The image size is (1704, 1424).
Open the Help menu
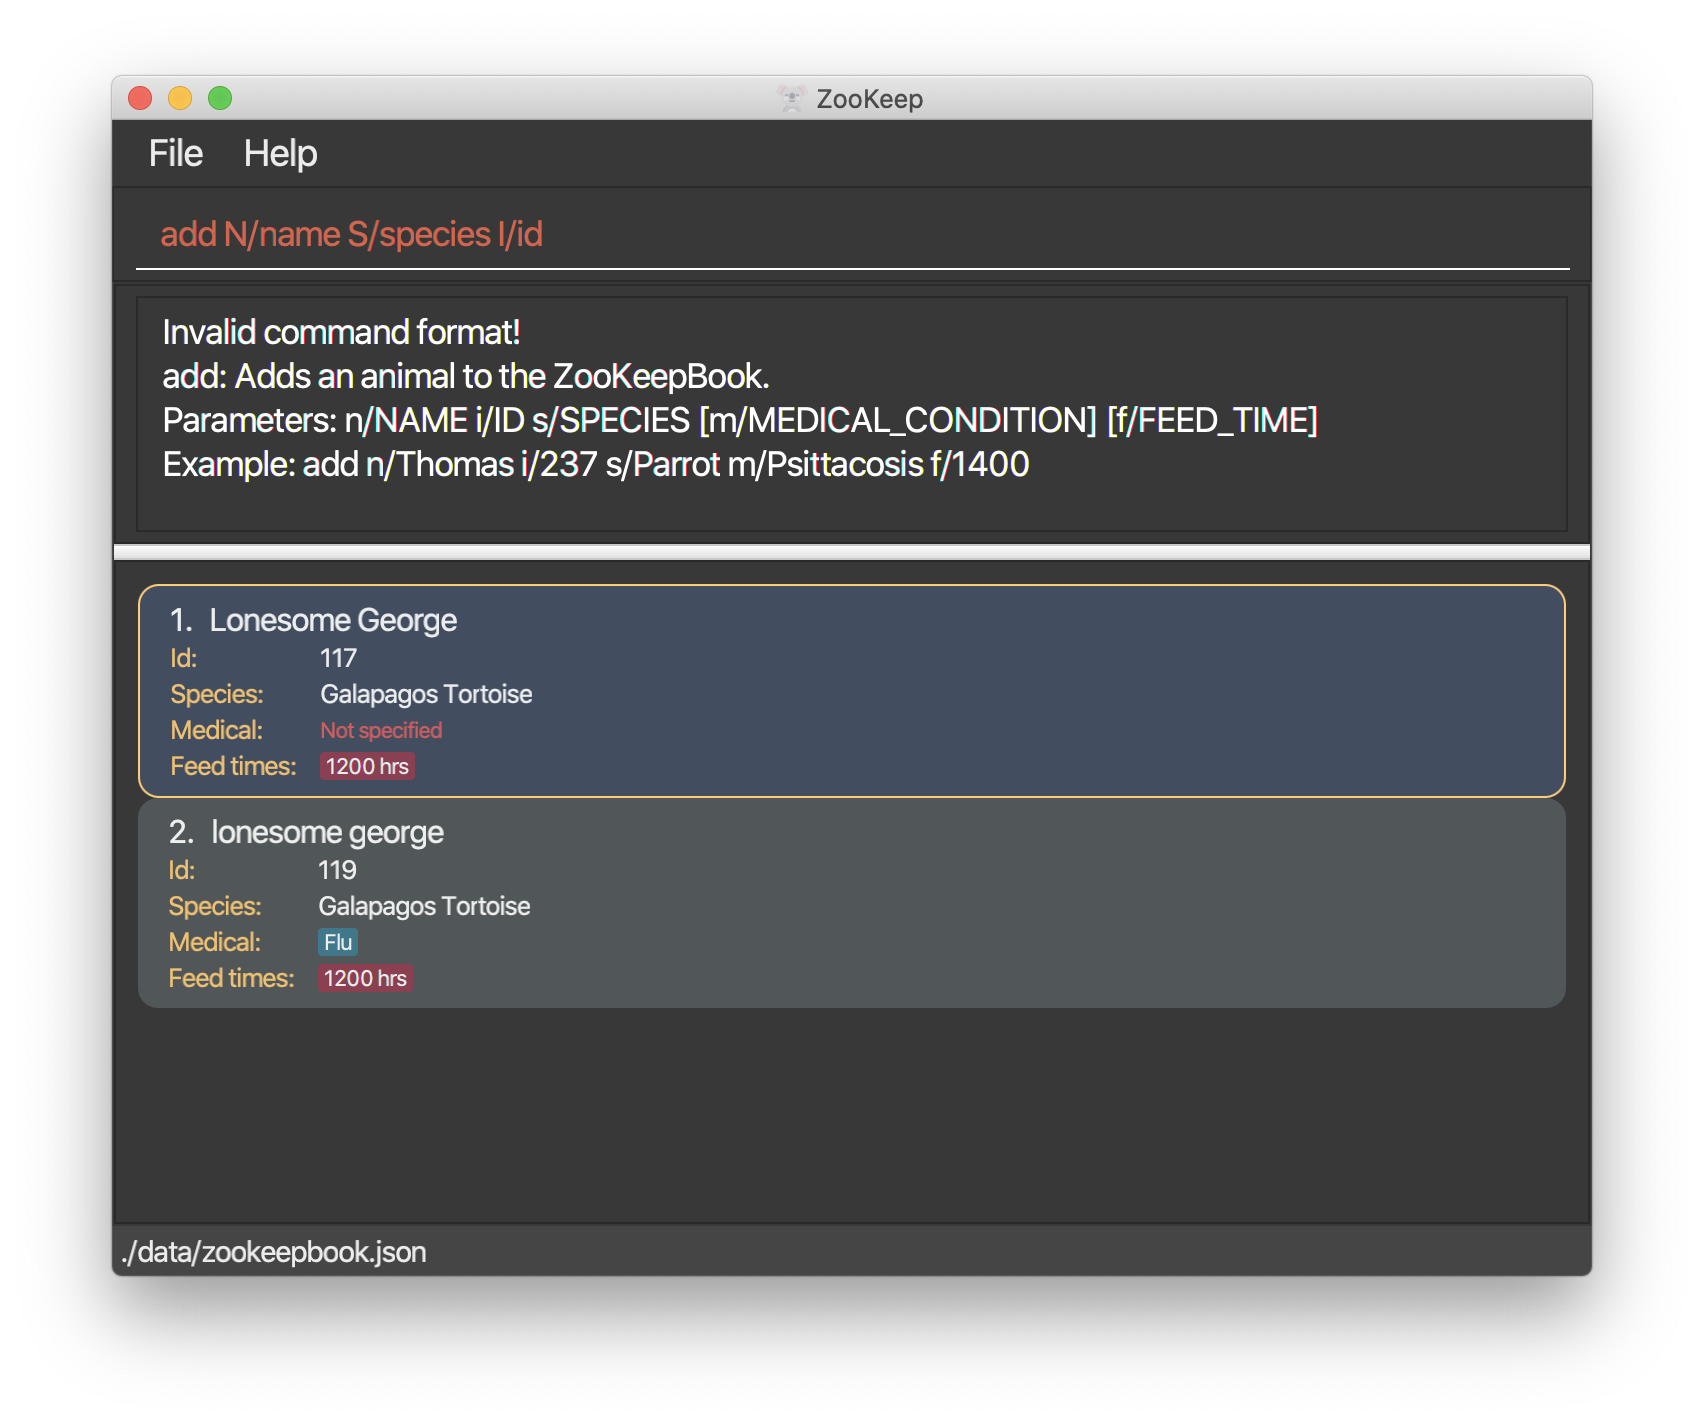[281, 154]
